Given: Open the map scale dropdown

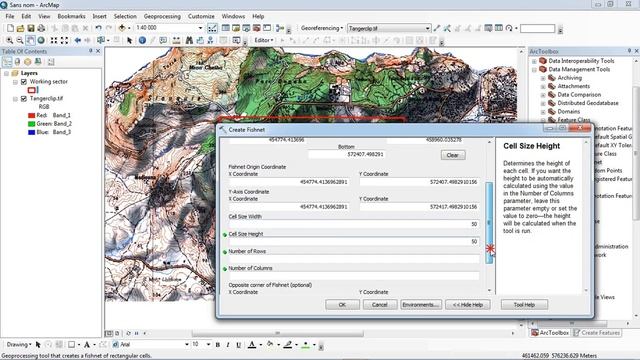Looking at the screenshot, I should tap(200, 28).
